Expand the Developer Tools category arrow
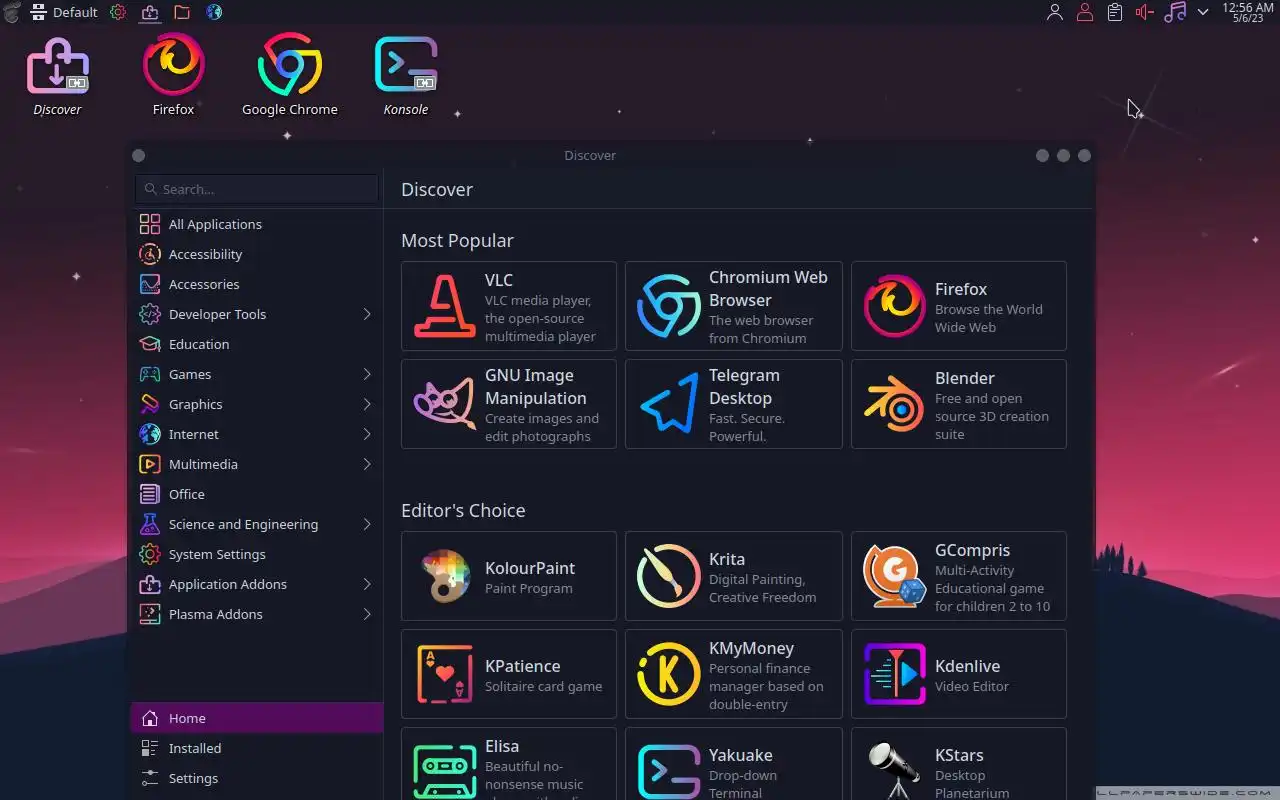Image resolution: width=1280 pixels, height=800 pixels. [367, 314]
